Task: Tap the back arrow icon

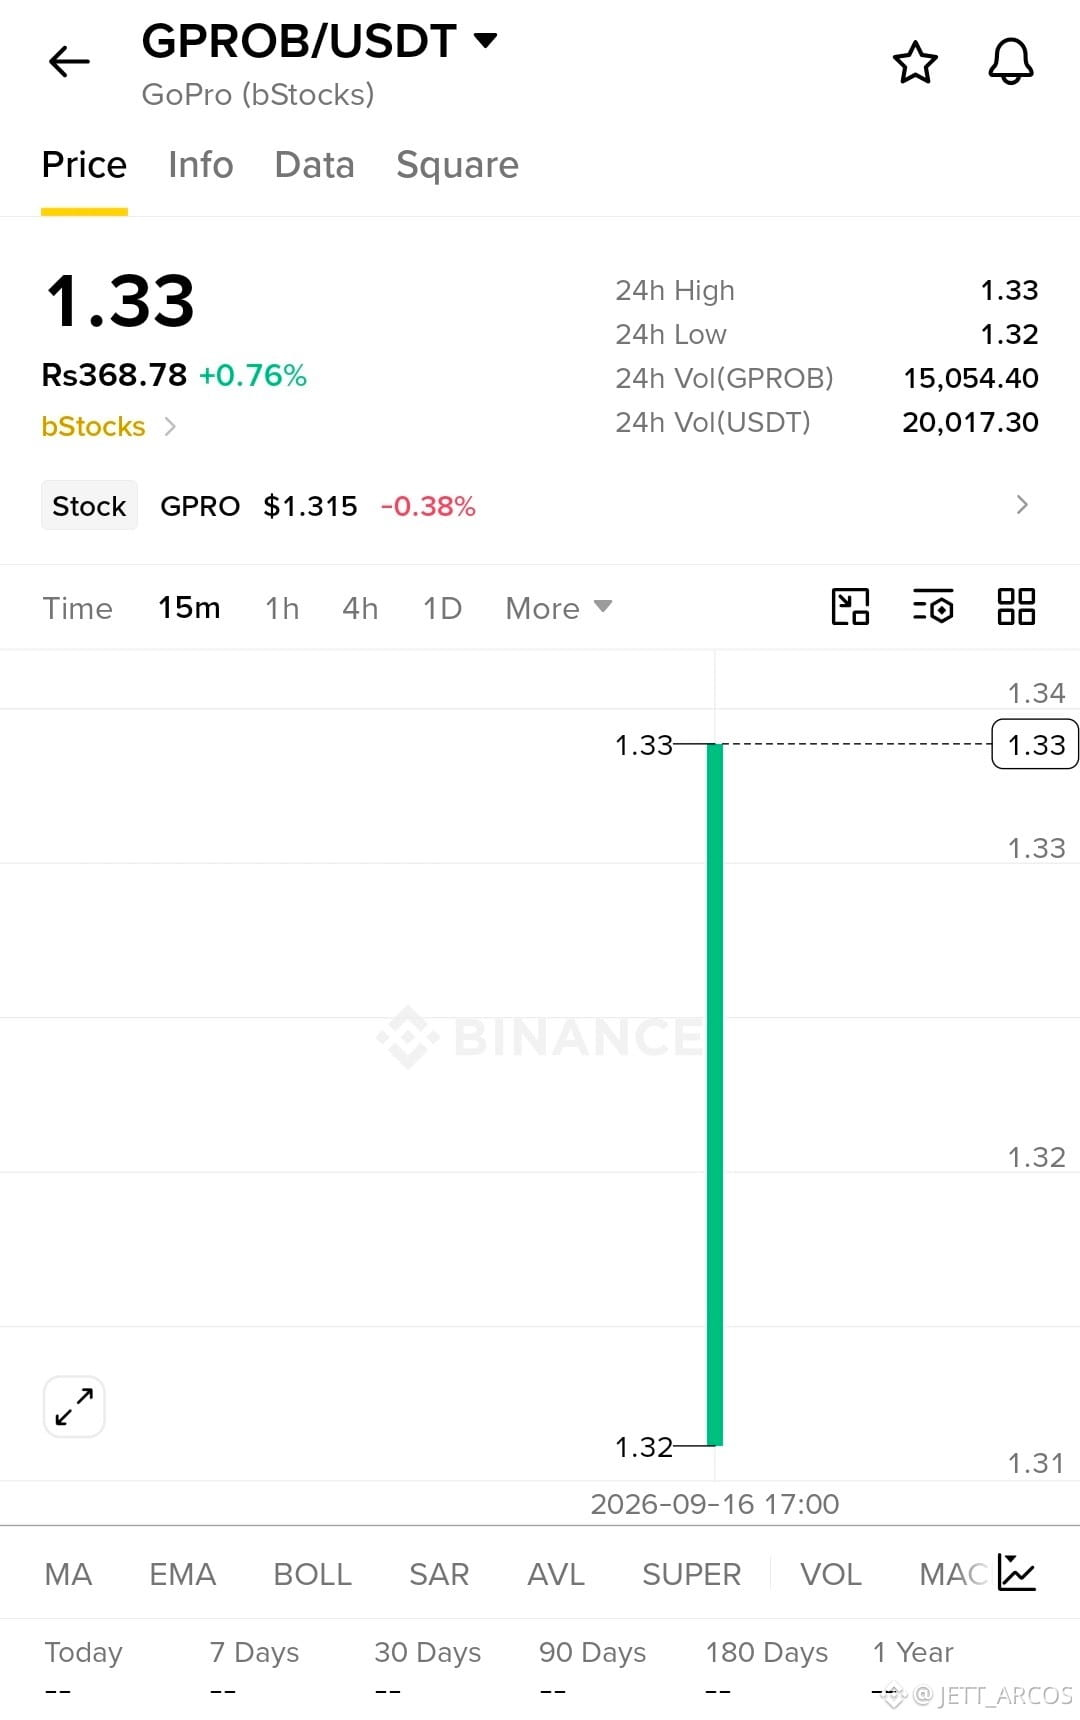Action: point(69,62)
